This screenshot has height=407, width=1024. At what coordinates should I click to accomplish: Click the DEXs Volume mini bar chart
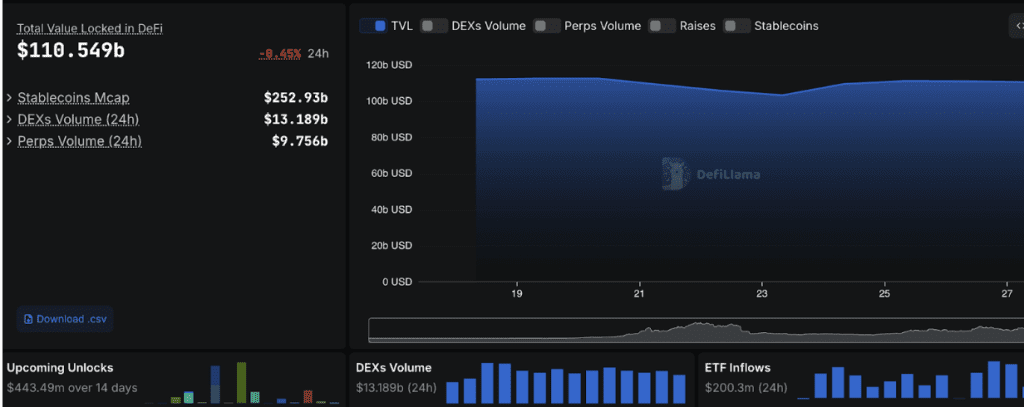click(566, 383)
